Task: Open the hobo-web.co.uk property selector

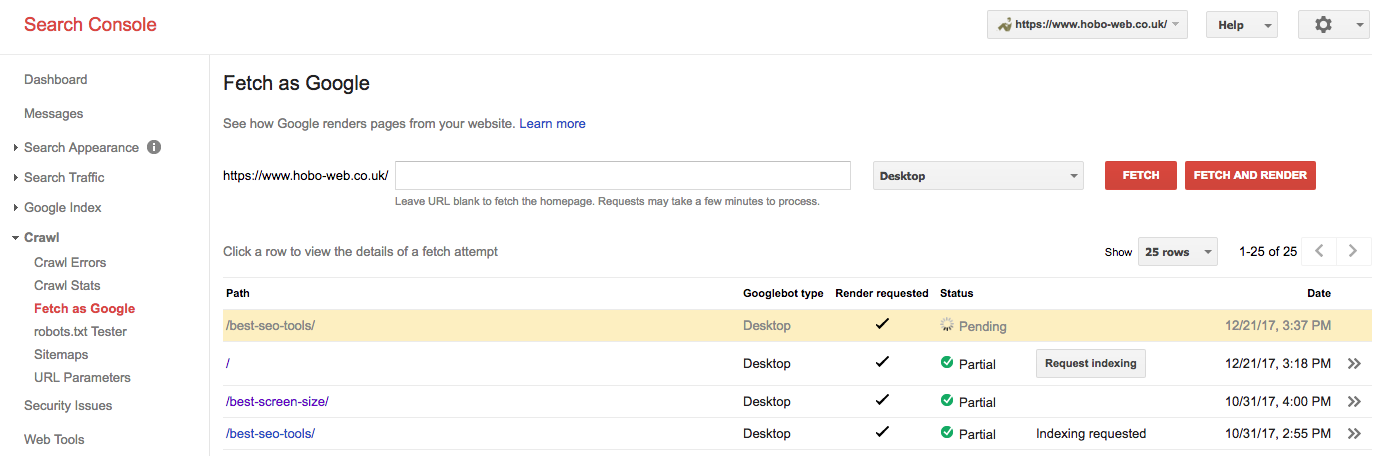Action: point(1087,25)
